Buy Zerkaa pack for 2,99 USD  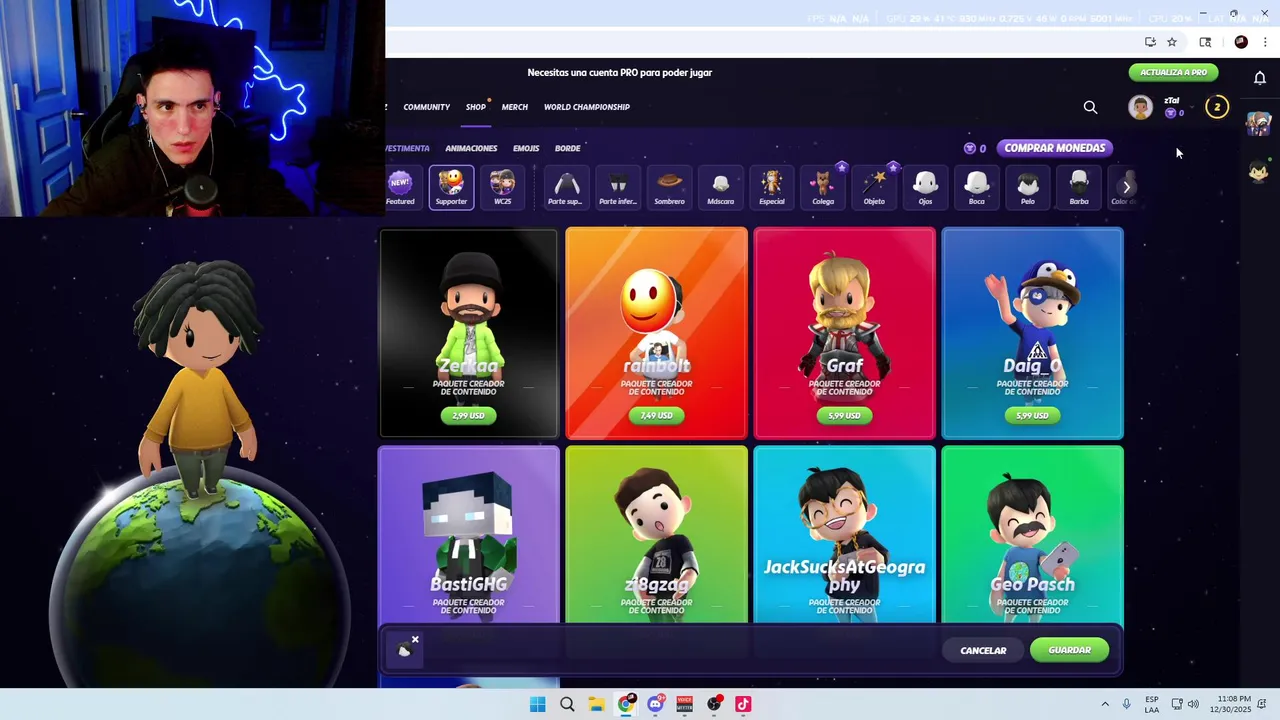tap(468, 415)
